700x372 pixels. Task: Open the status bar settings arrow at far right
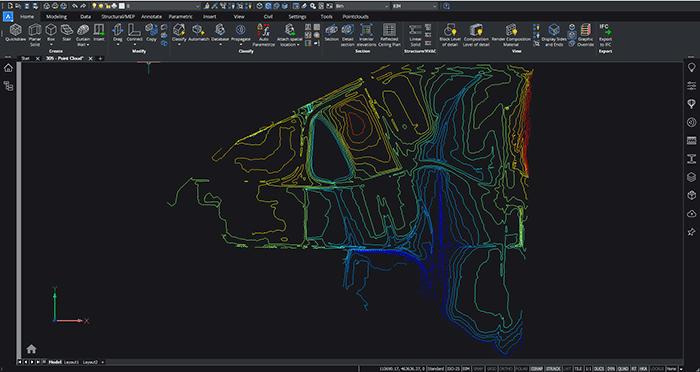coord(681,369)
